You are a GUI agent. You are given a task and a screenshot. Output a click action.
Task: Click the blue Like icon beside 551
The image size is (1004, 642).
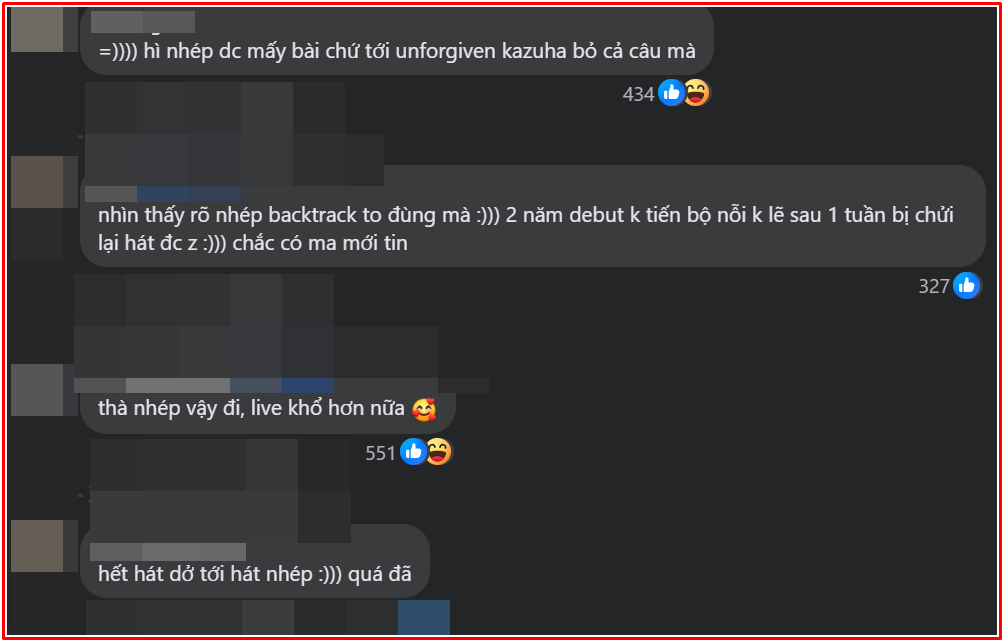[413, 453]
